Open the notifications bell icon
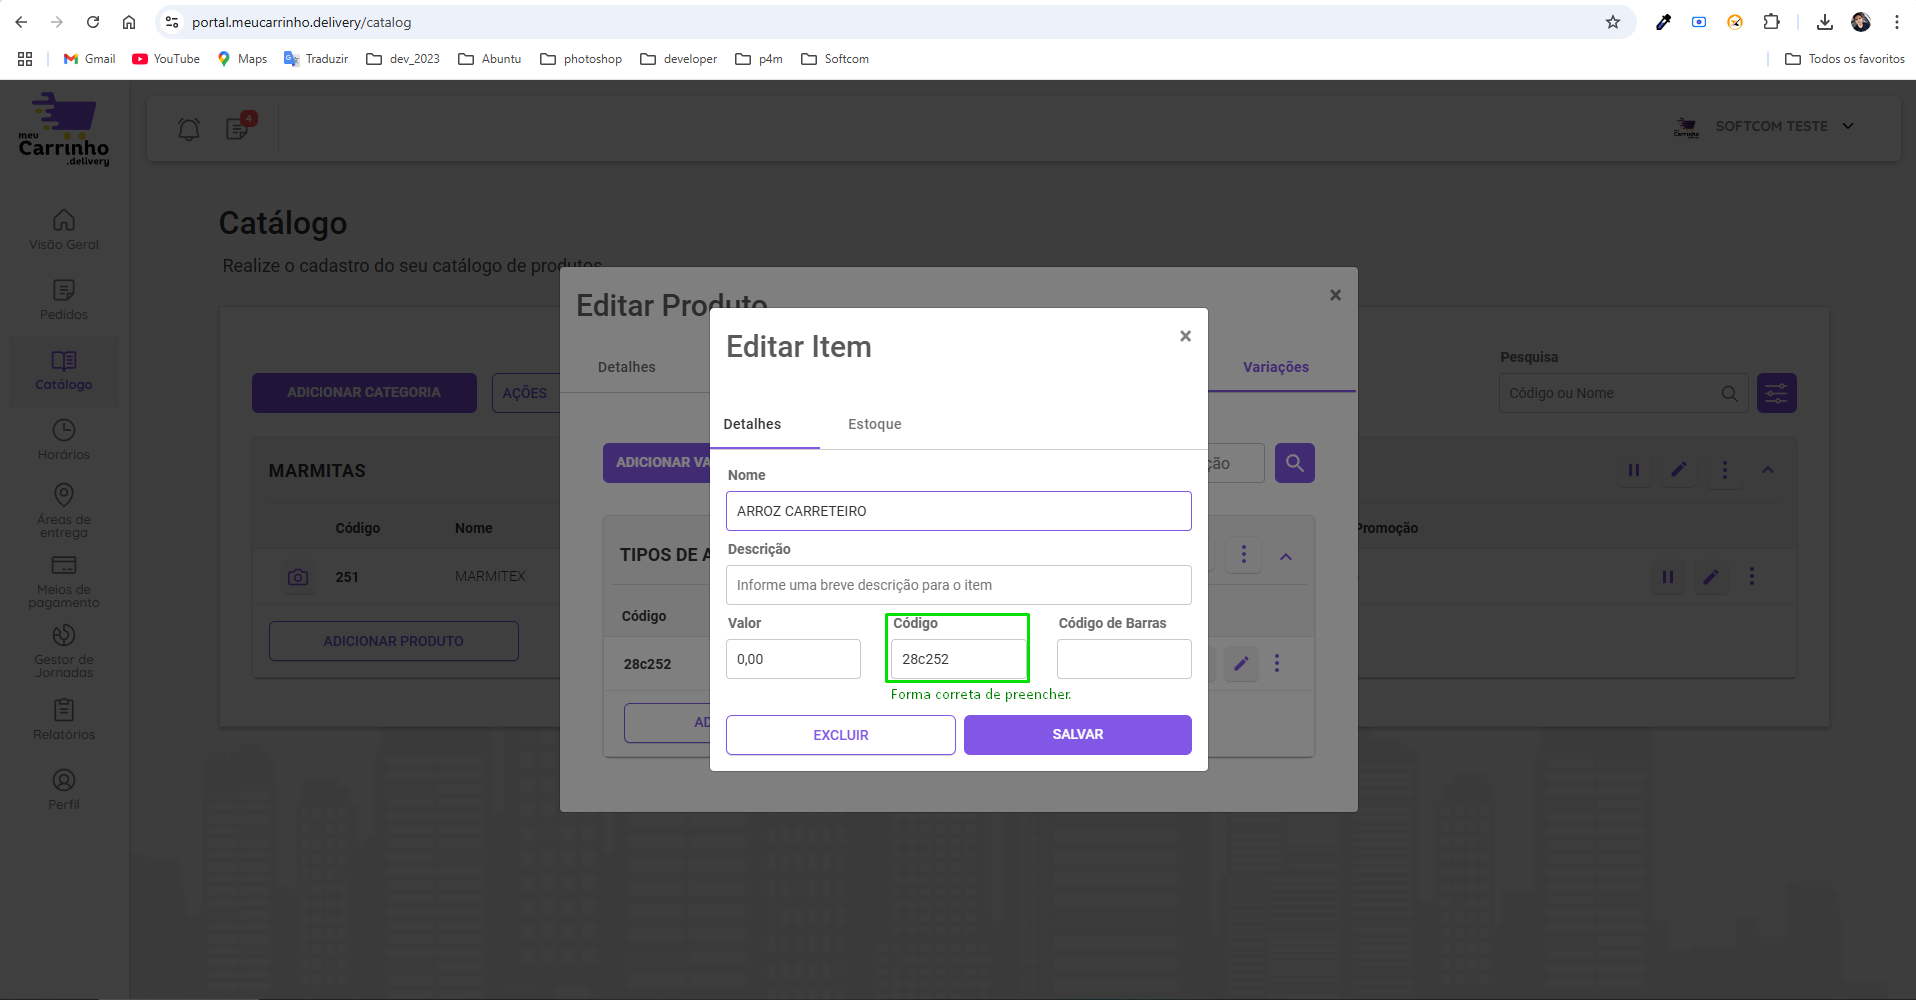The width and height of the screenshot is (1916, 1000). pyautogui.click(x=189, y=129)
